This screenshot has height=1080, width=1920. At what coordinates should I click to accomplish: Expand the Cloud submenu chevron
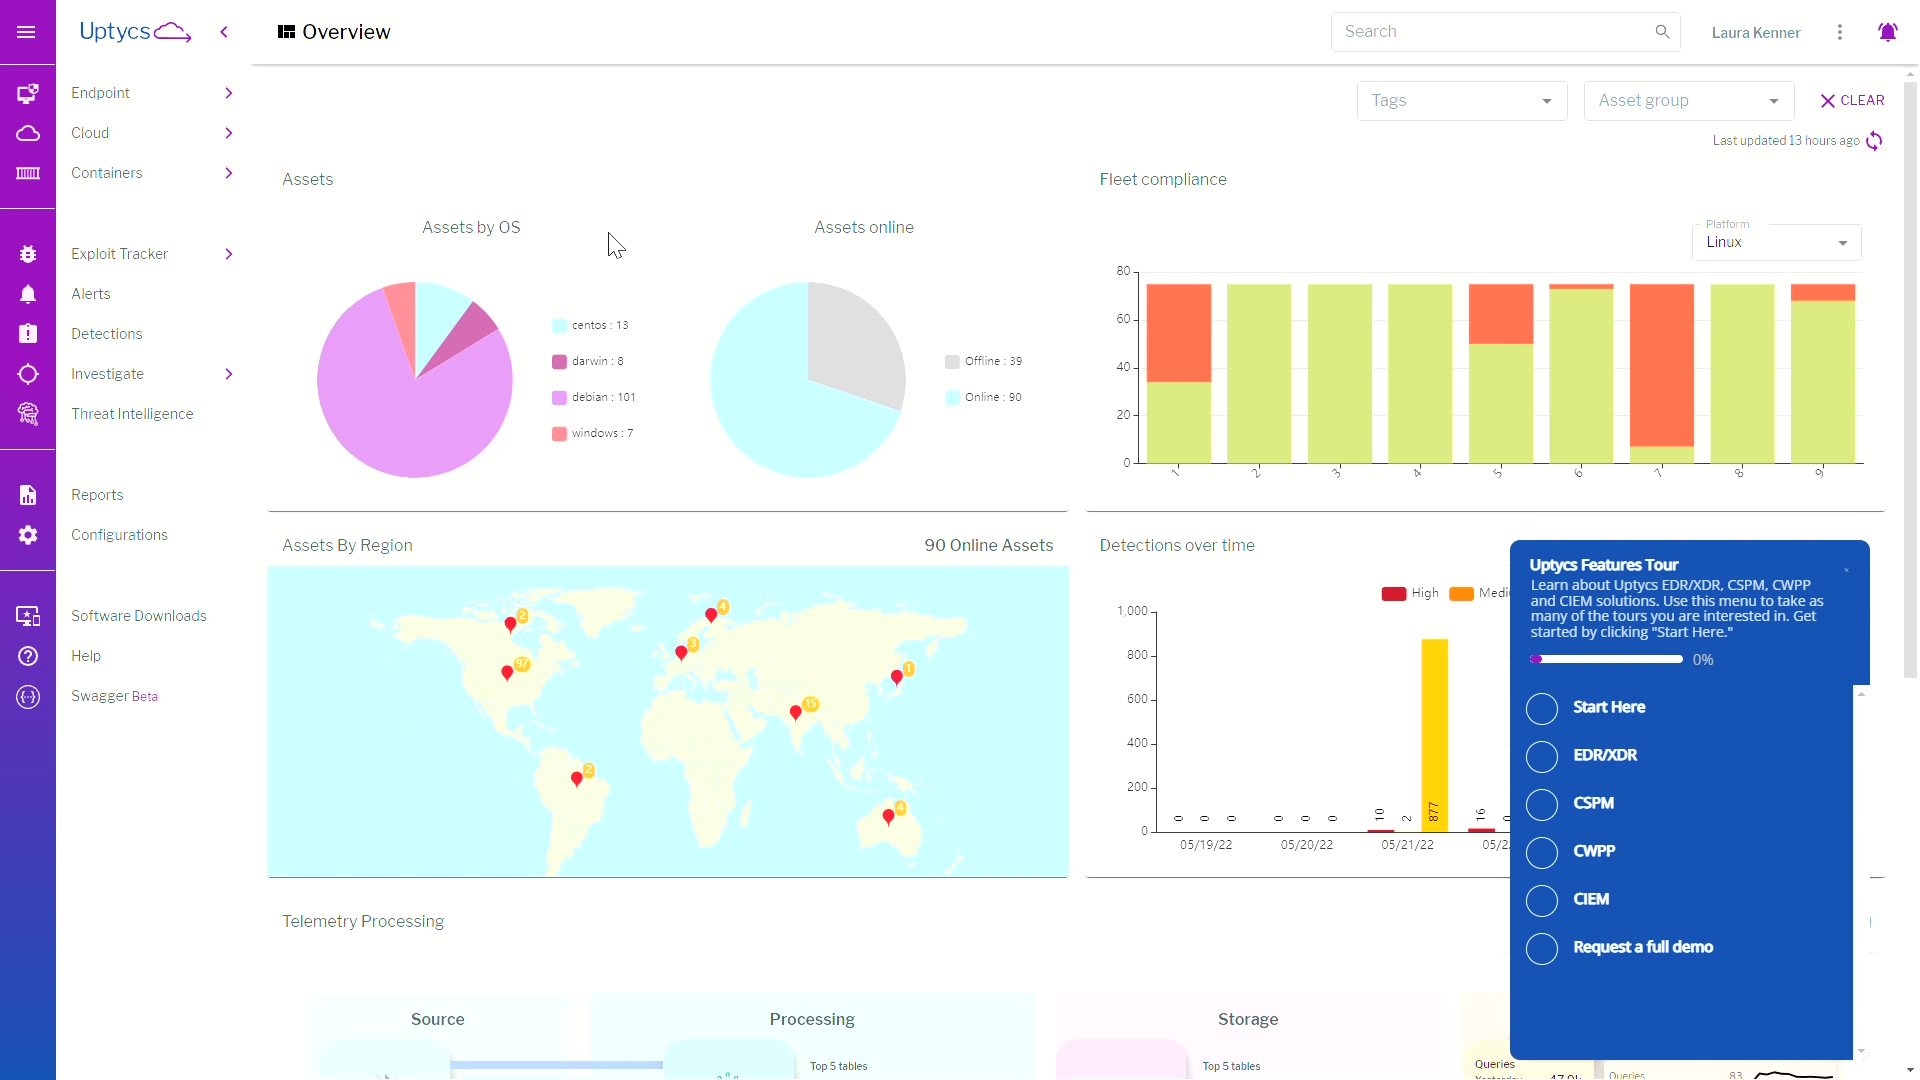click(229, 133)
